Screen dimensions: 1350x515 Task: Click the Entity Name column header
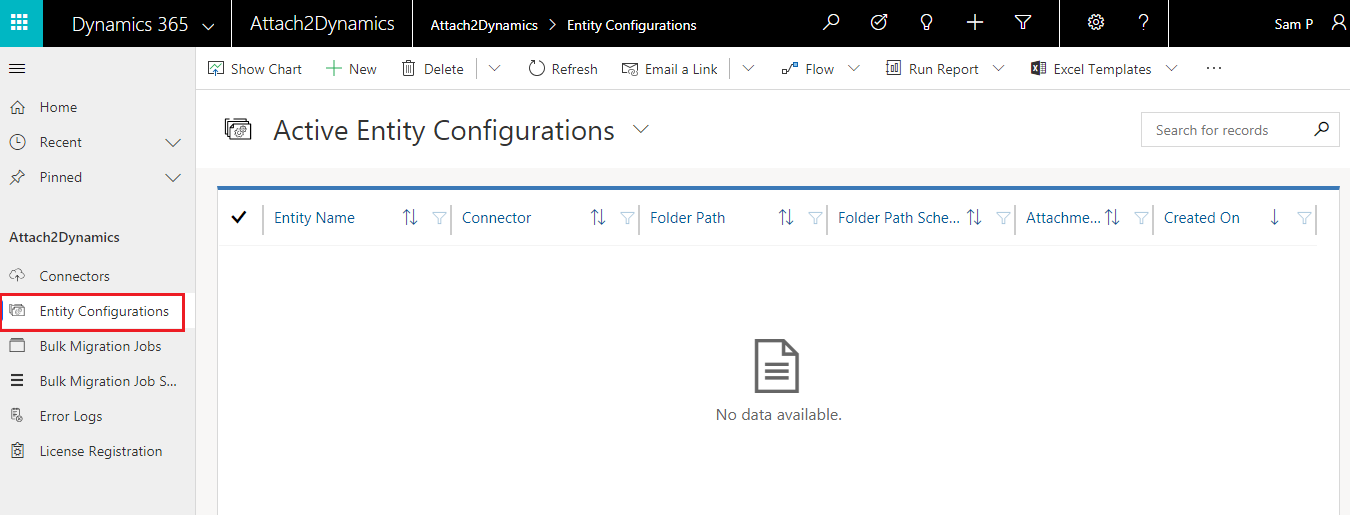[314, 218]
